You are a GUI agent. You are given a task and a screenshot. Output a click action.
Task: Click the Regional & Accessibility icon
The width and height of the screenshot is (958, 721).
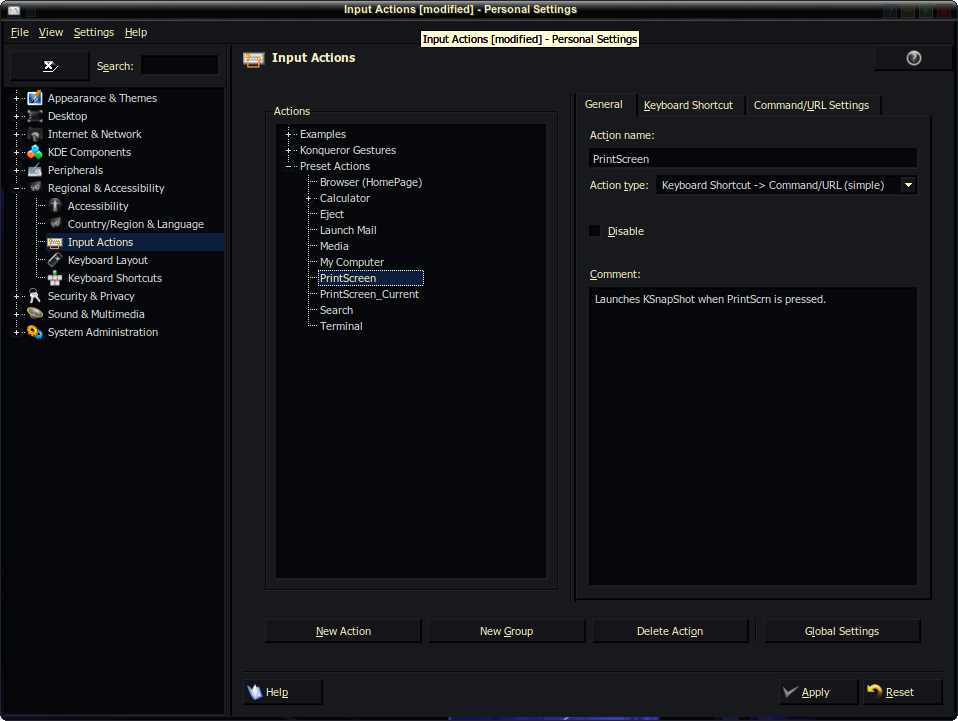tap(35, 188)
